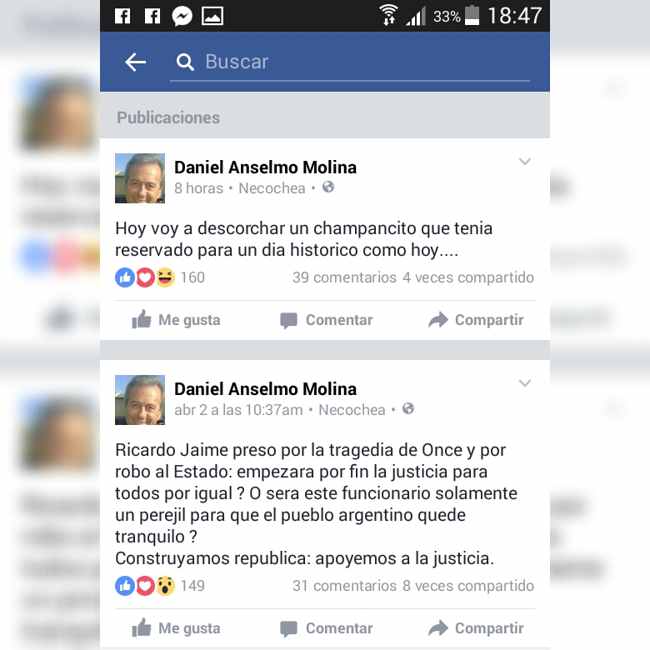Open post options chevron on first post

525,161
